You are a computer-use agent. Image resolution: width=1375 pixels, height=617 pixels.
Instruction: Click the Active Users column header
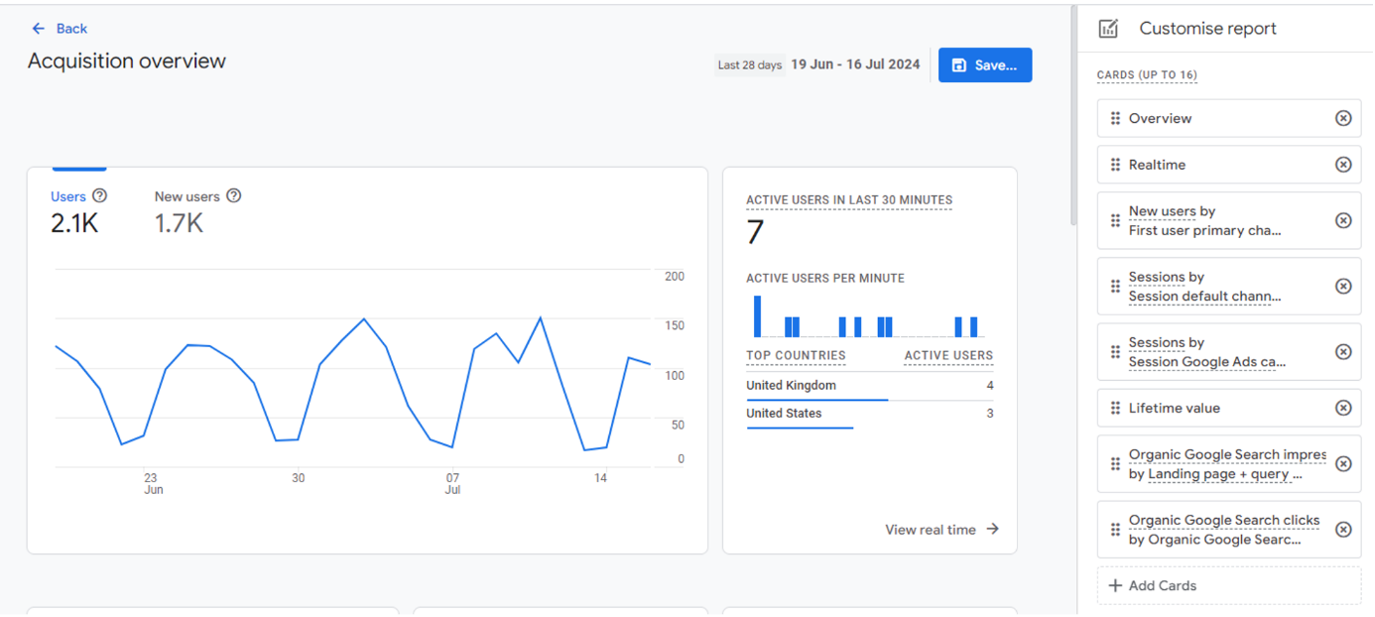(948, 355)
